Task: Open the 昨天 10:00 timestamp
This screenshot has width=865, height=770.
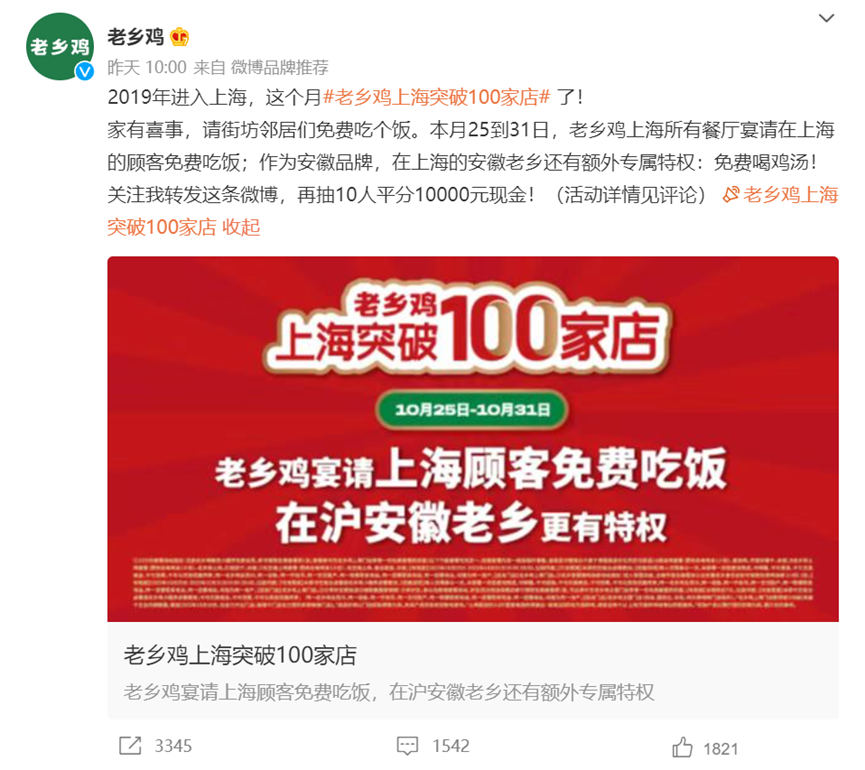Action: 147,67
